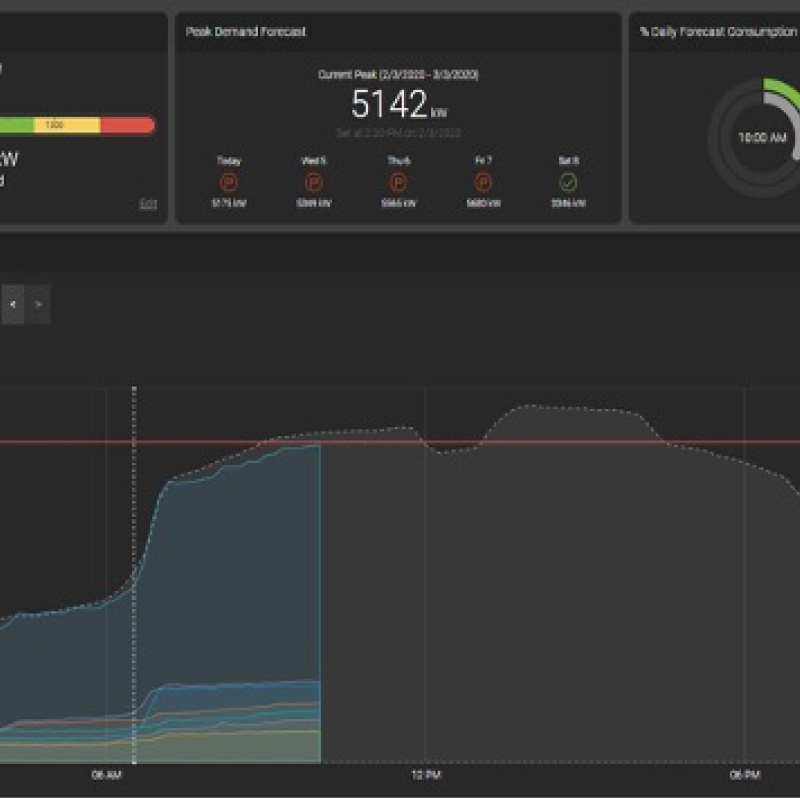800x800 pixels.
Task: Select the Thu 6 peak forecast icon
Action: tap(399, 183)
